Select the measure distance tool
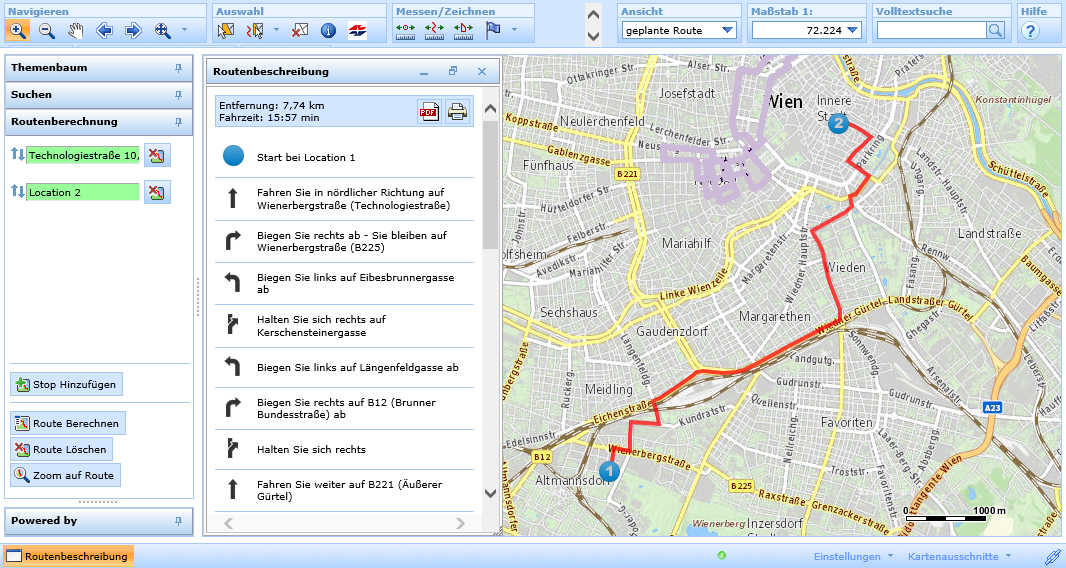The width and height of the screenshot is (1066, 568). pos(405,31)
